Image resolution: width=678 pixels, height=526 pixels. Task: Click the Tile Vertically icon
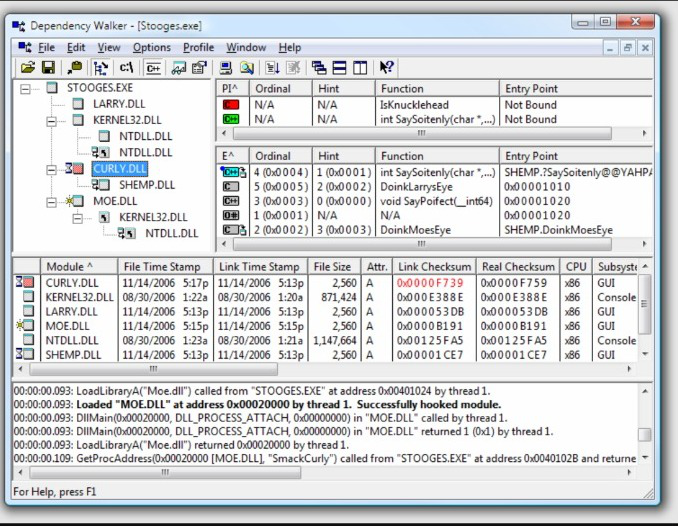coord(360,67)
